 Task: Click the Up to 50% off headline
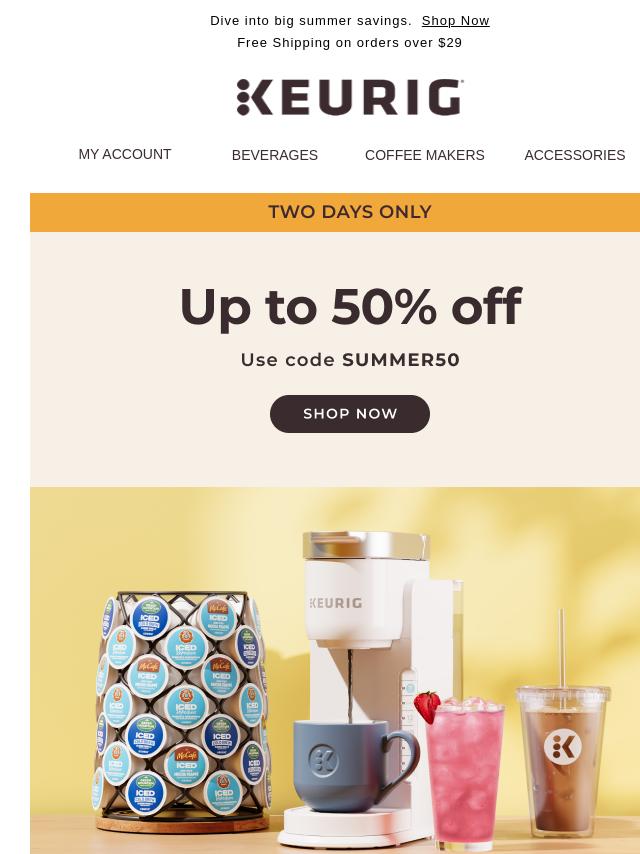pyautogui.click(x=351, y=307)
